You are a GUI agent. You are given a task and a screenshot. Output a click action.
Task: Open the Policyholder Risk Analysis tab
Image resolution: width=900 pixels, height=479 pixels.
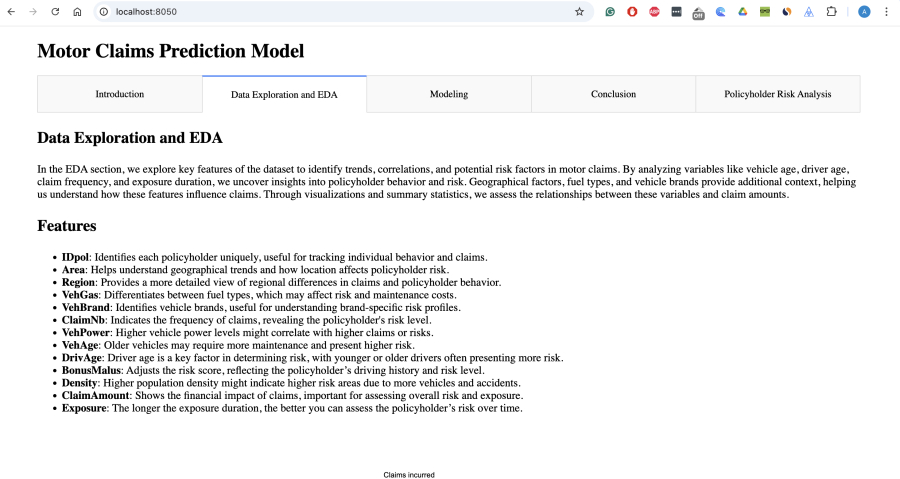(x=778, y=94)
